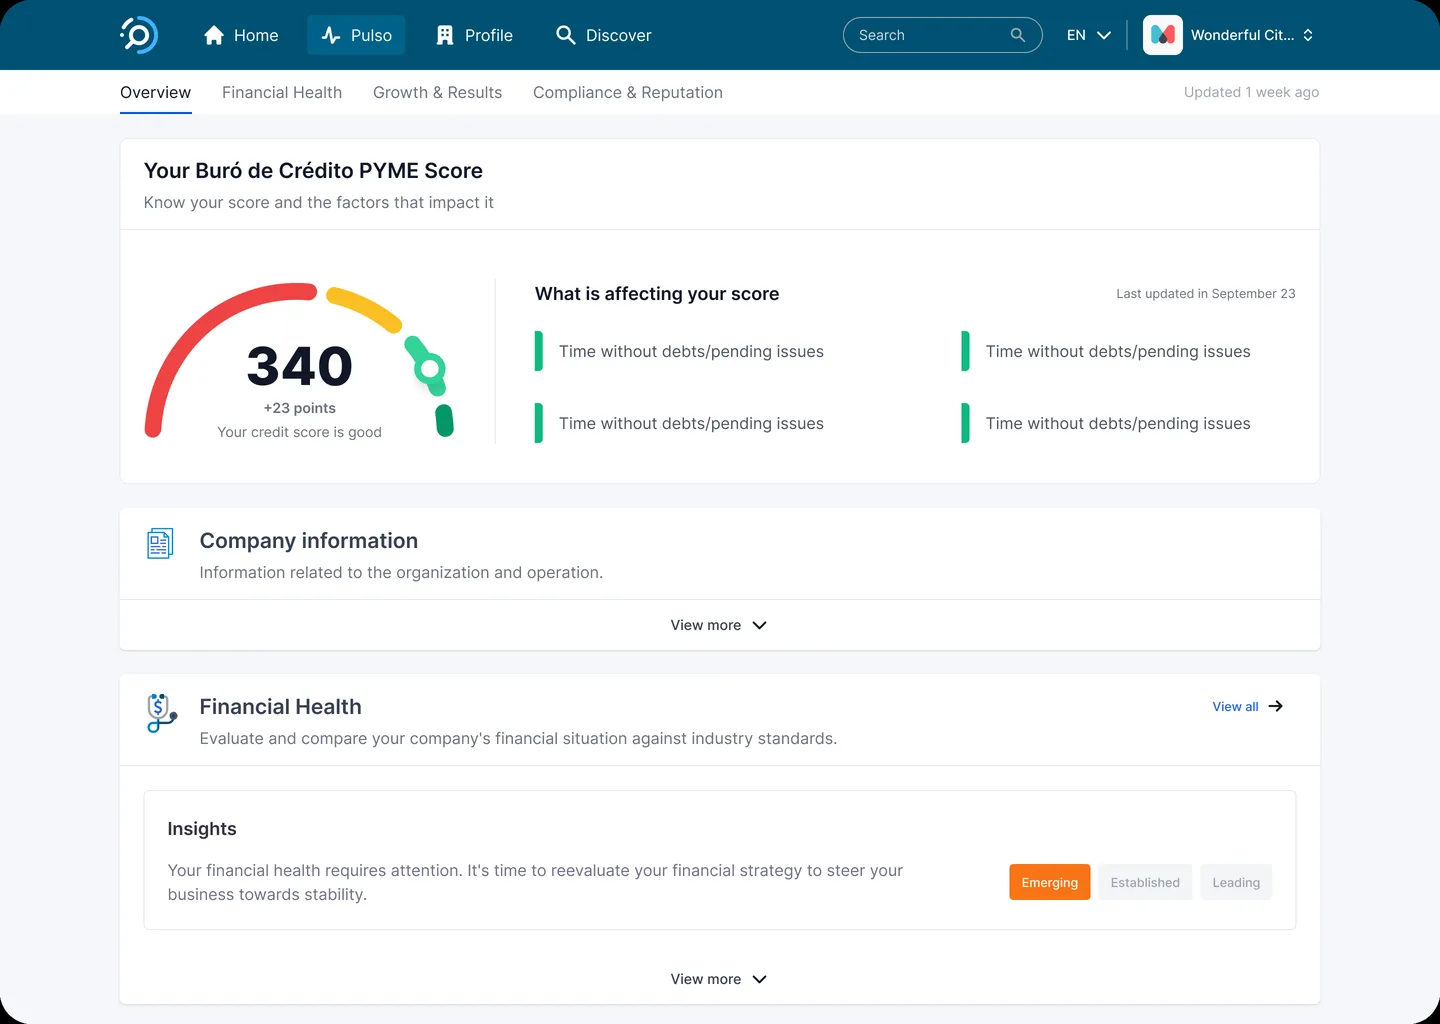Click the arrow beside View all
Image resolution: width=1440 pixels, height=1024 pixels.
(1275, 706)
